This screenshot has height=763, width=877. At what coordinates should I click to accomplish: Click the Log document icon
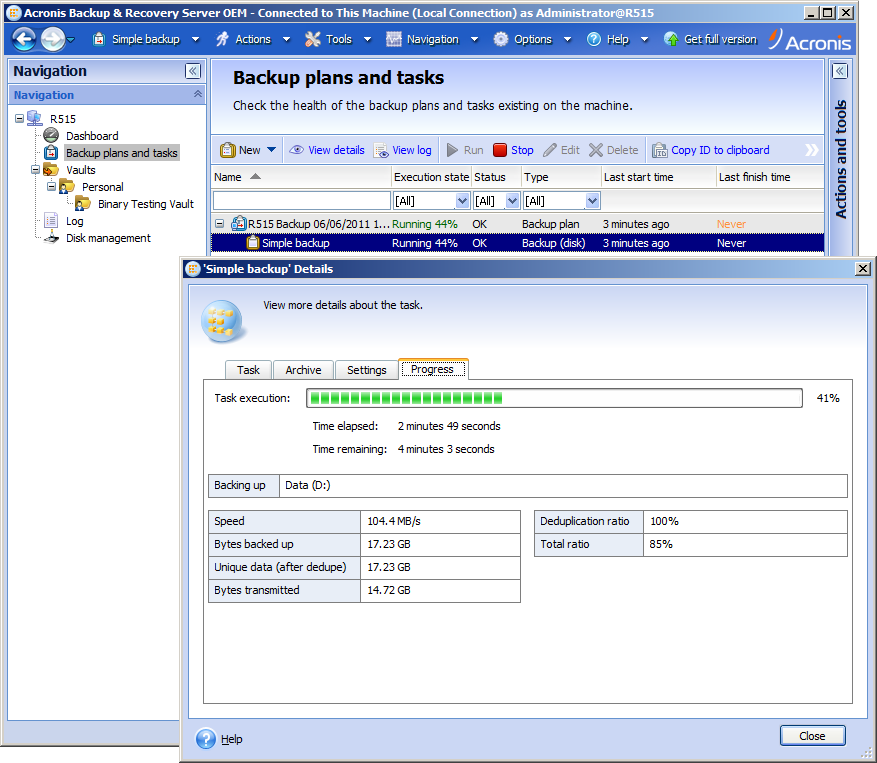point(51,220)
